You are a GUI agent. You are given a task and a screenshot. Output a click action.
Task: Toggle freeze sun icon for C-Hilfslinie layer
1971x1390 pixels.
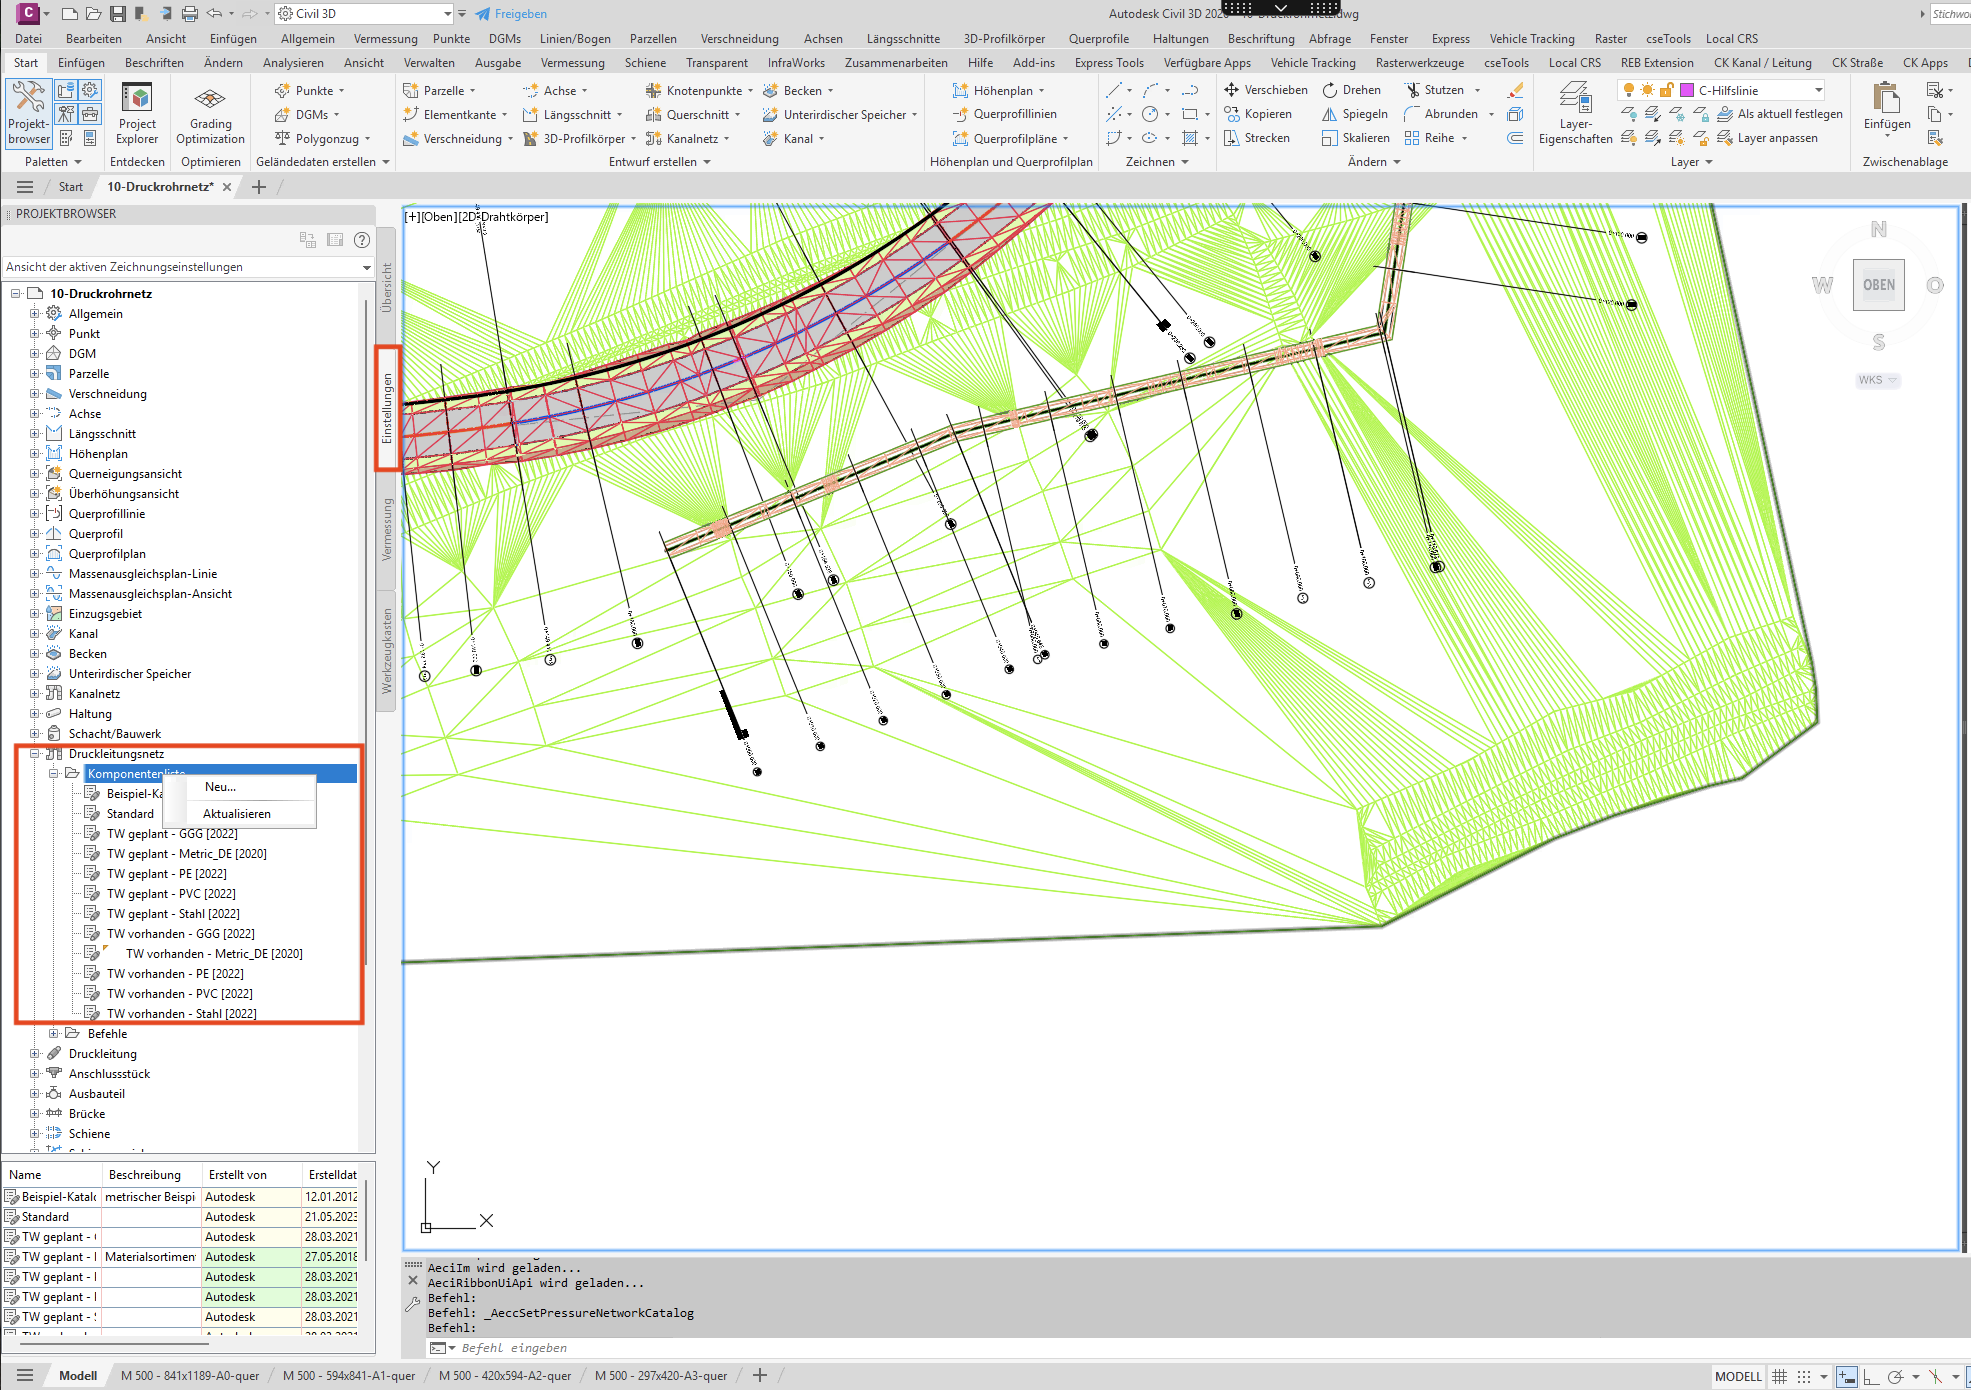coord(1648,90)
